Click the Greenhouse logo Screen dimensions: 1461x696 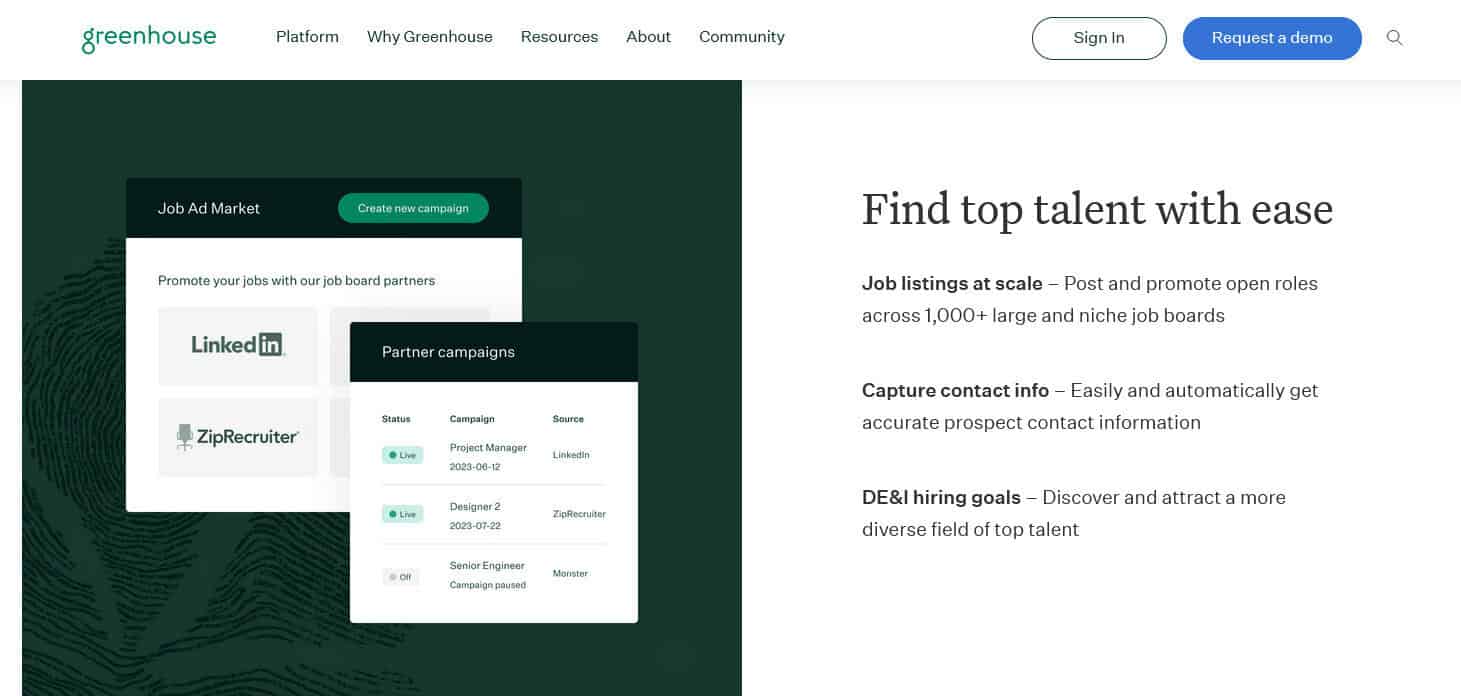[x=149, y=38]
